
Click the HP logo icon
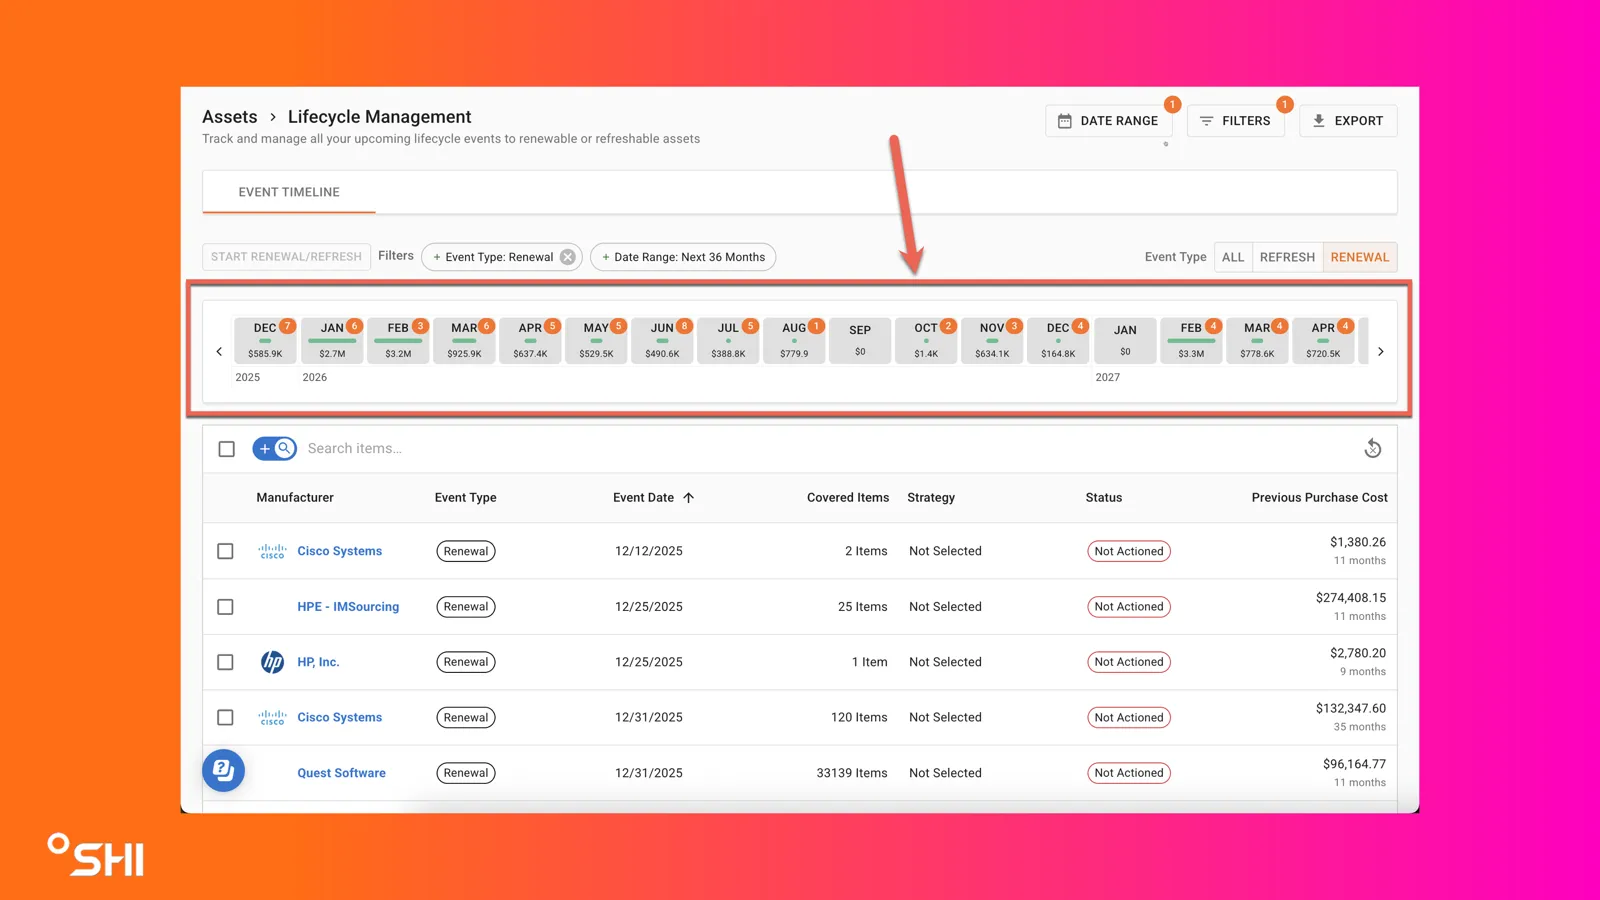point(272,662)
